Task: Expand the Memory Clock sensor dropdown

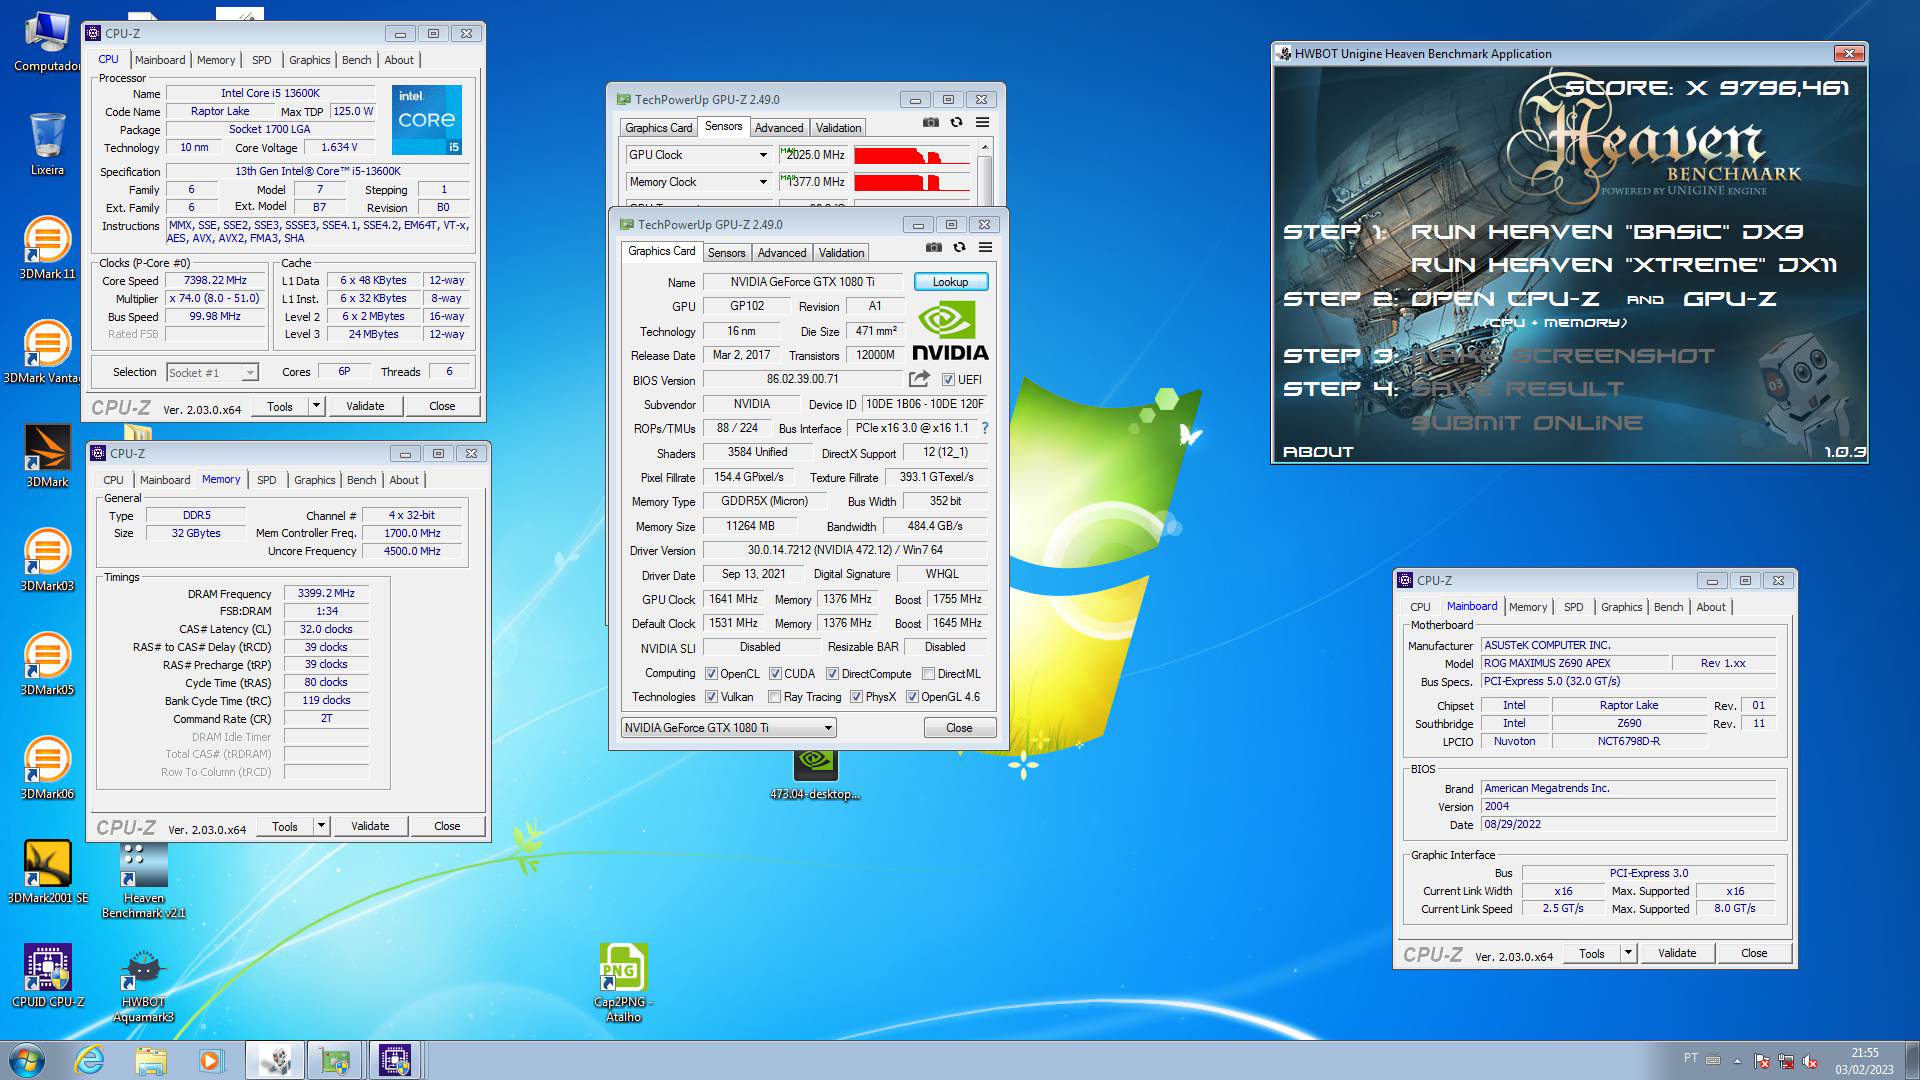Action: point(763,182)
